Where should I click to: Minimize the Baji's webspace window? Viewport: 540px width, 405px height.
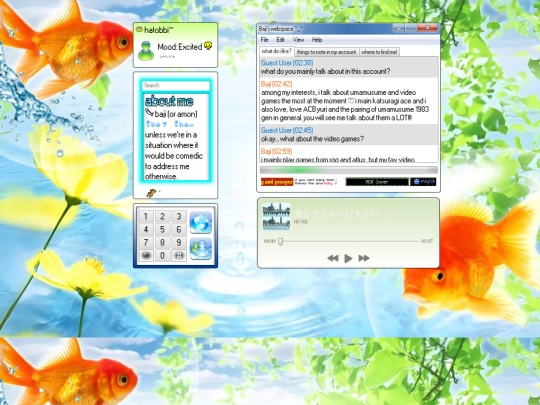[x=398, y=28]
